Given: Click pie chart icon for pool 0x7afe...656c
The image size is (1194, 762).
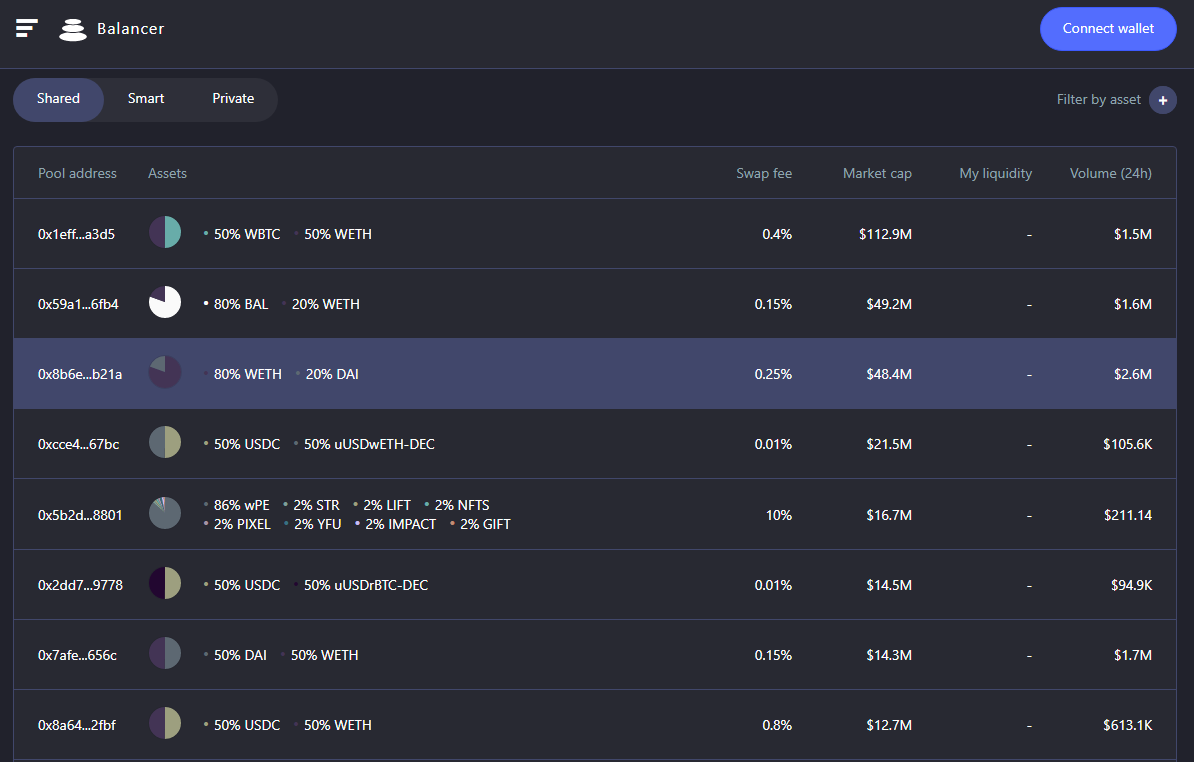Looking at the screenshot, I should pos(164,654).
